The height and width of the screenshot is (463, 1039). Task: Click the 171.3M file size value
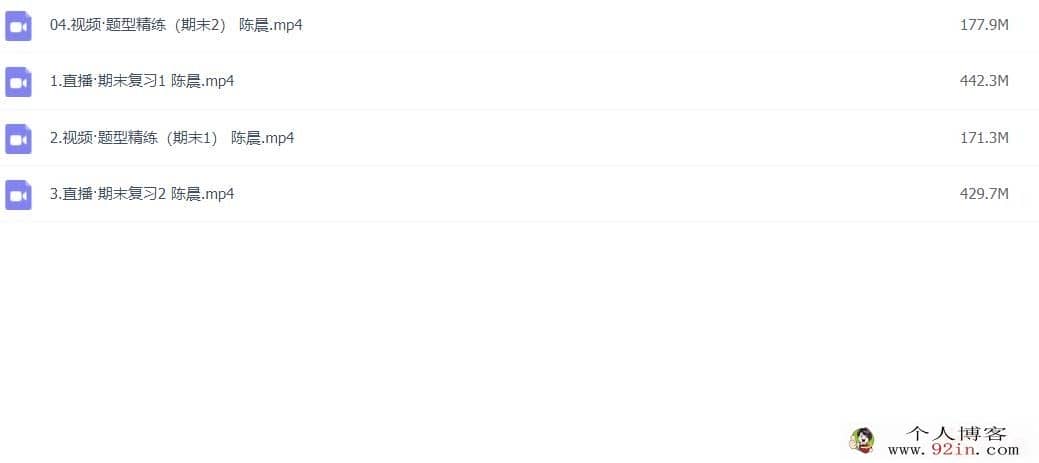(984, 138)
